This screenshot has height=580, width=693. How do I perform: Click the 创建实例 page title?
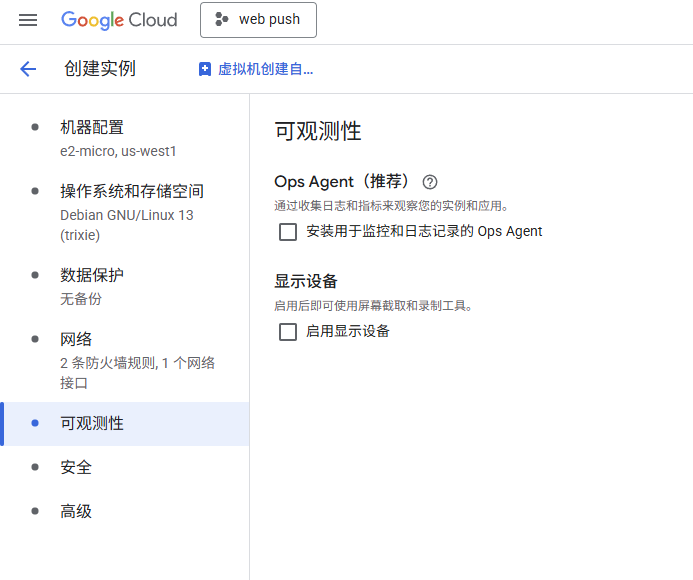tap(100, 69)
